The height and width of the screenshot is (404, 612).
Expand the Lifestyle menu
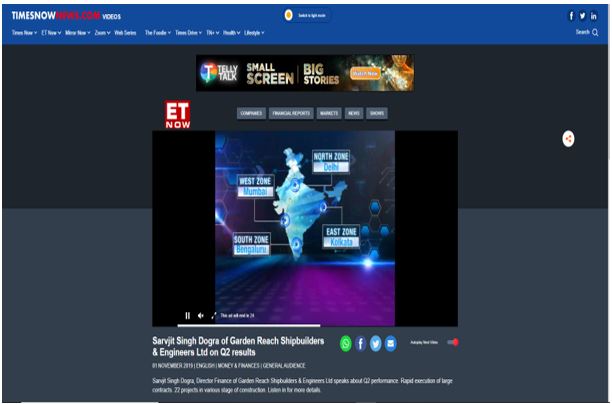(x=254, y=33)
